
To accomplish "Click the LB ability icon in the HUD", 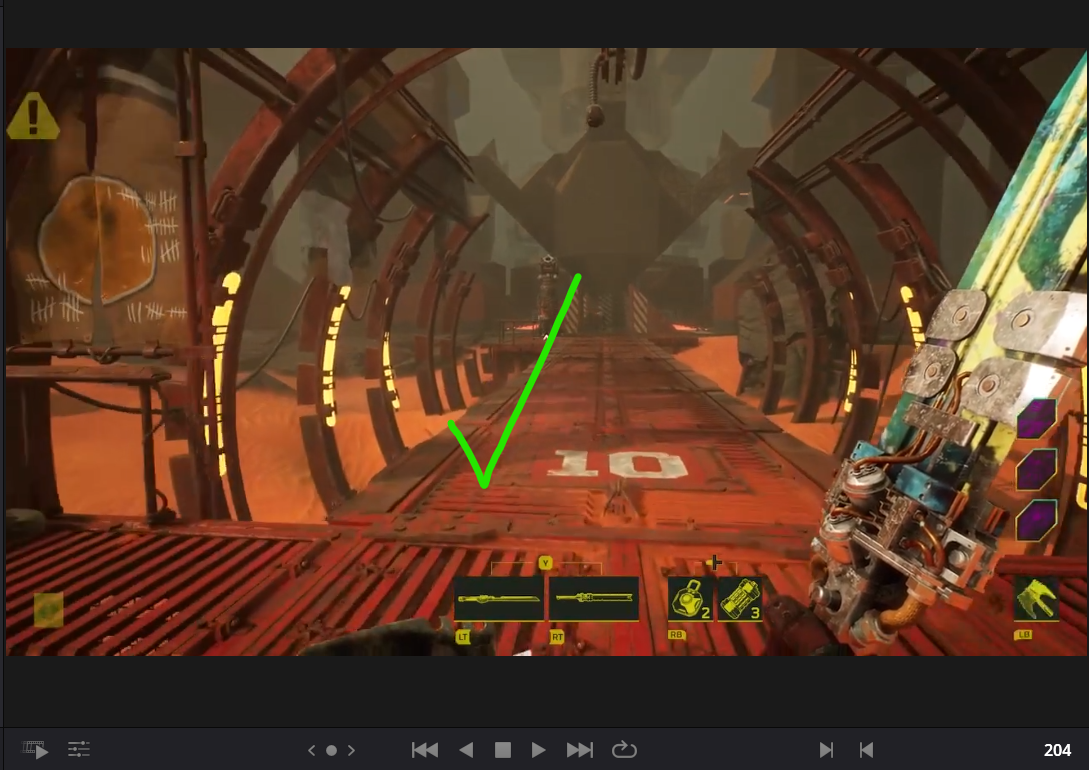I will [x=1036, y=599].
